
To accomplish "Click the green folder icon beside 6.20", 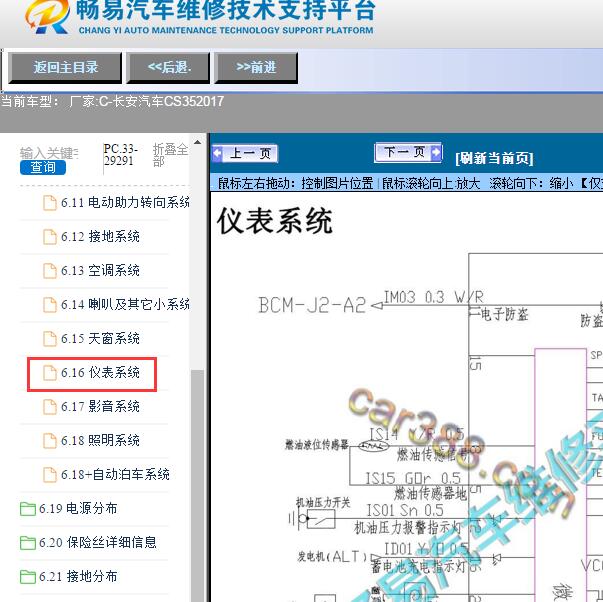I will click(28, 543).
